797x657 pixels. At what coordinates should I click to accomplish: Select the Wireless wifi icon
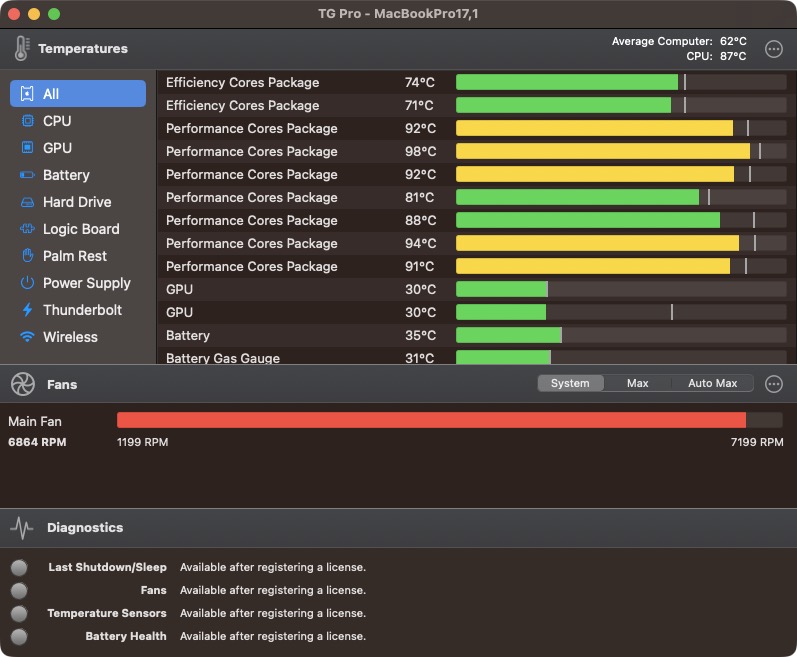pos(27,337)
